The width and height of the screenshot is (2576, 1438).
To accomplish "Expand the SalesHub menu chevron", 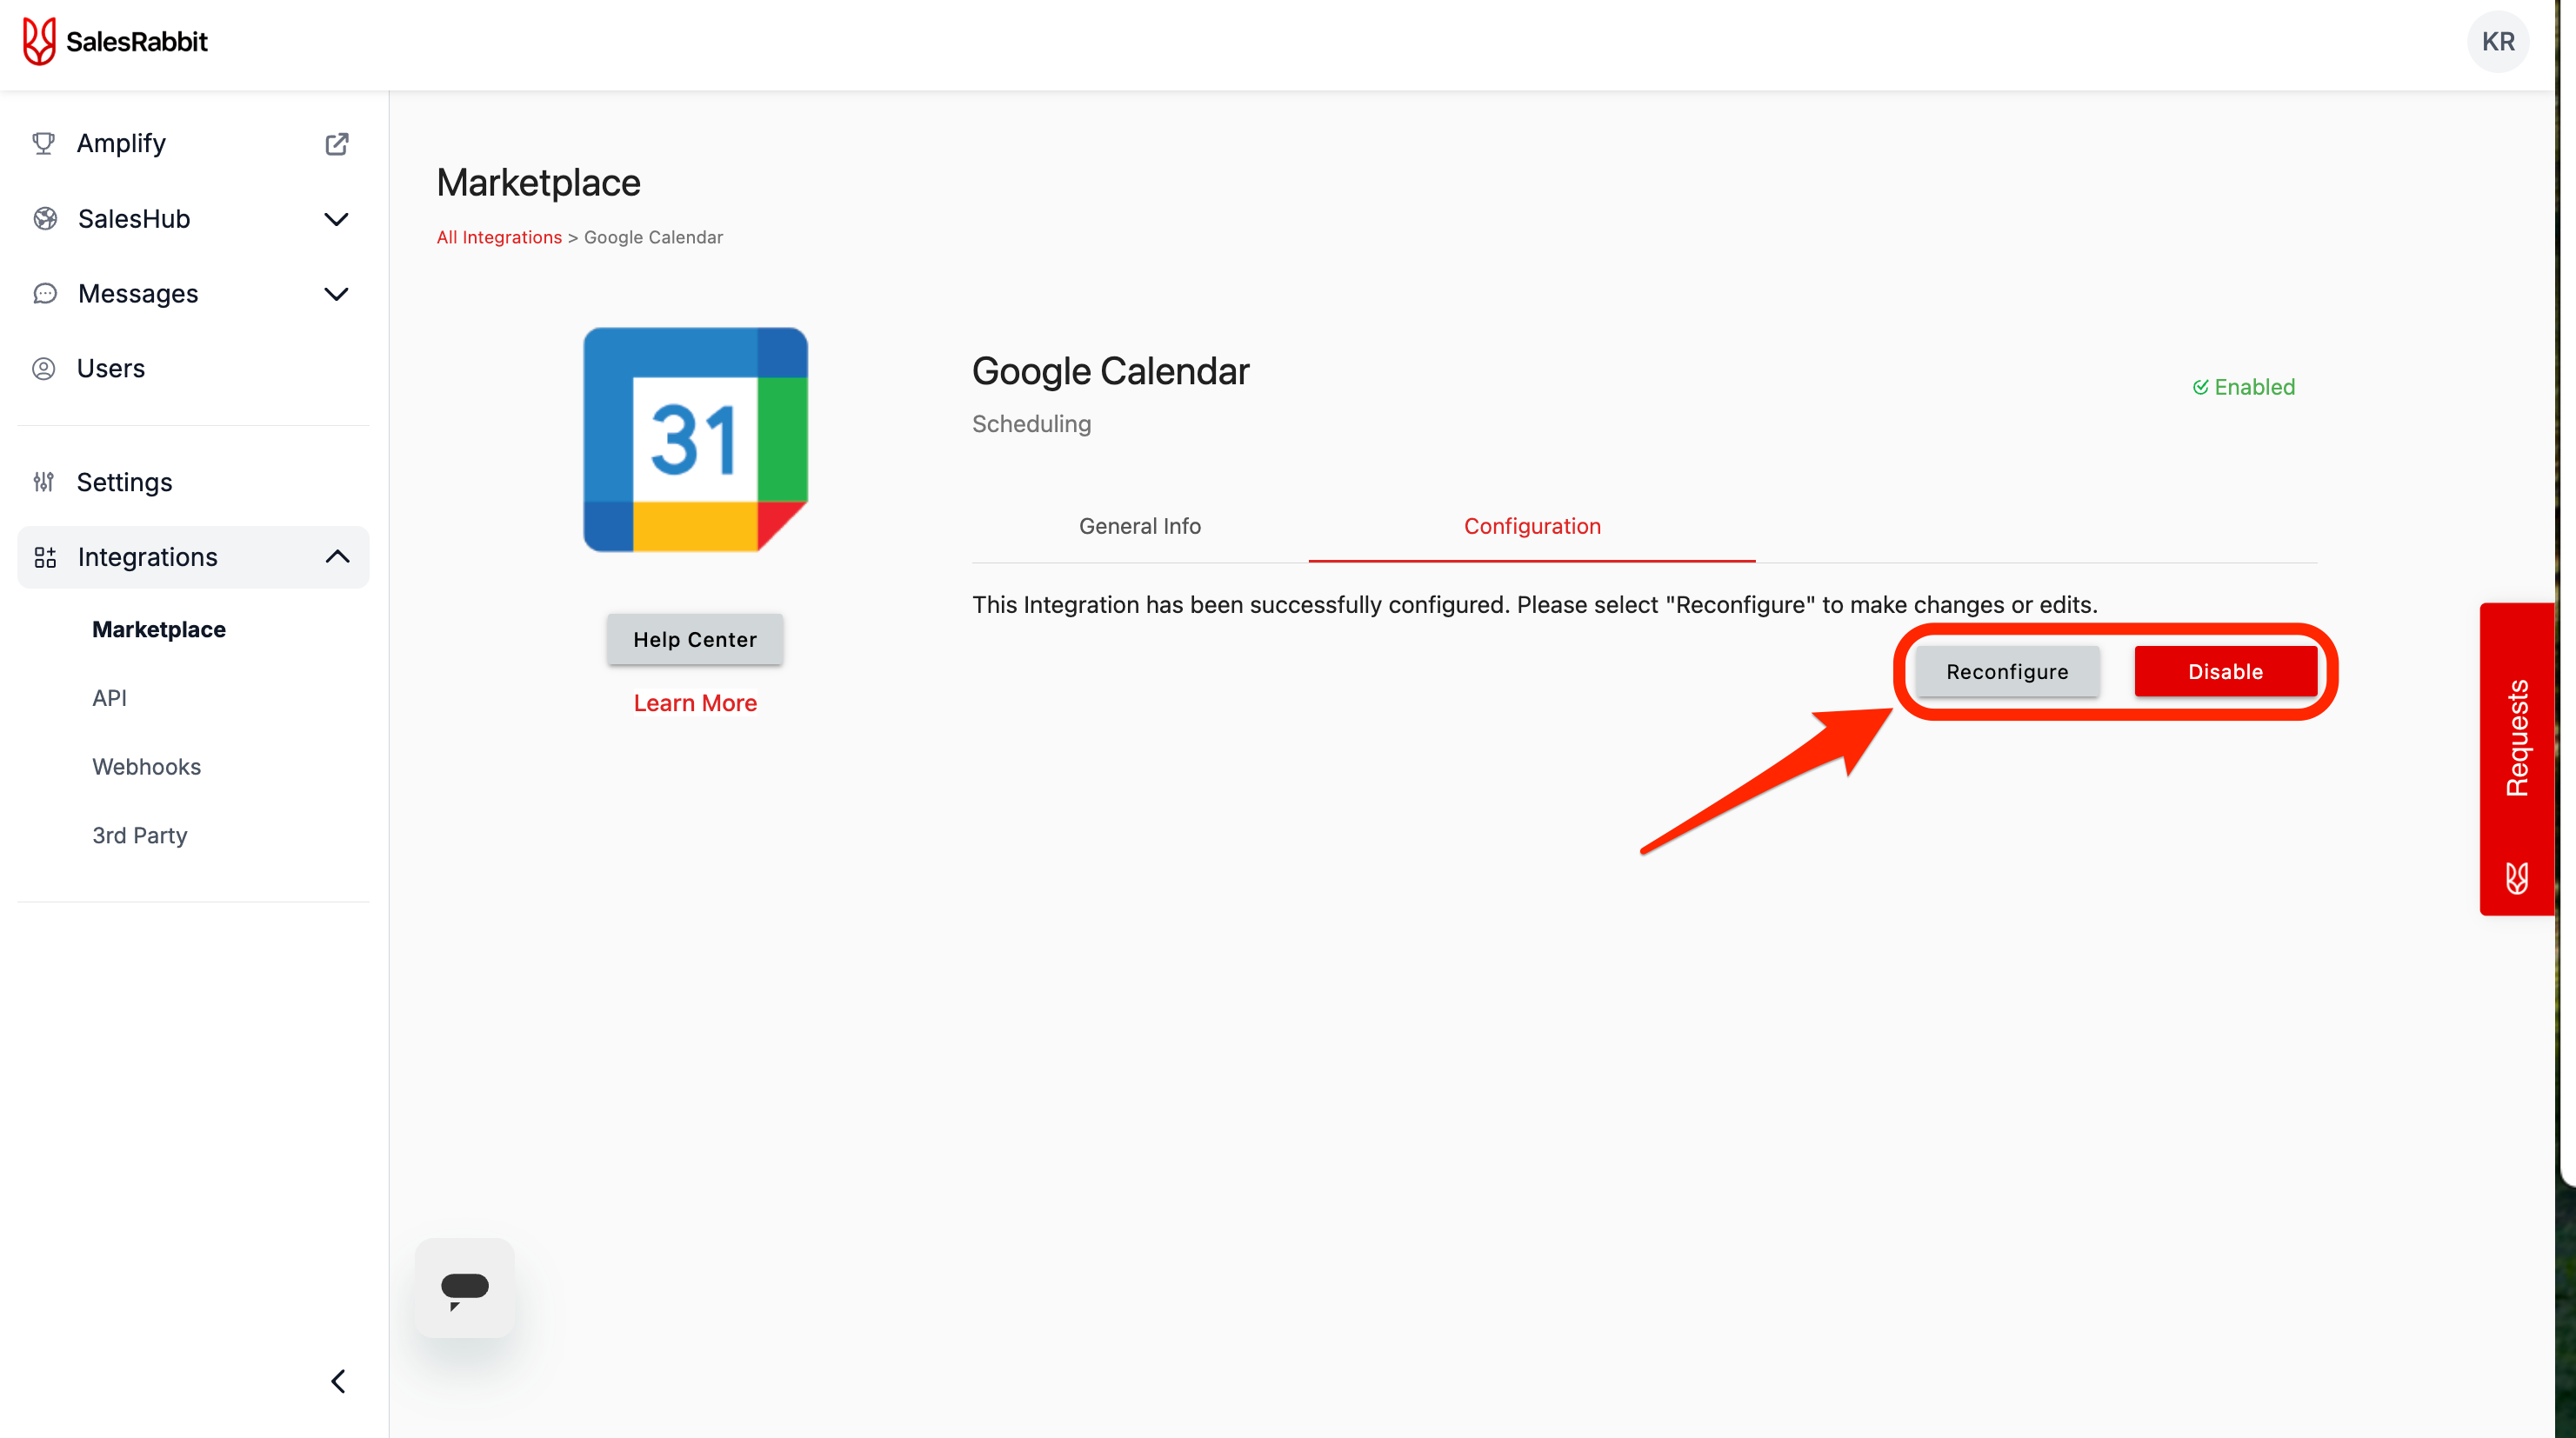I will [x=337, y=219].
